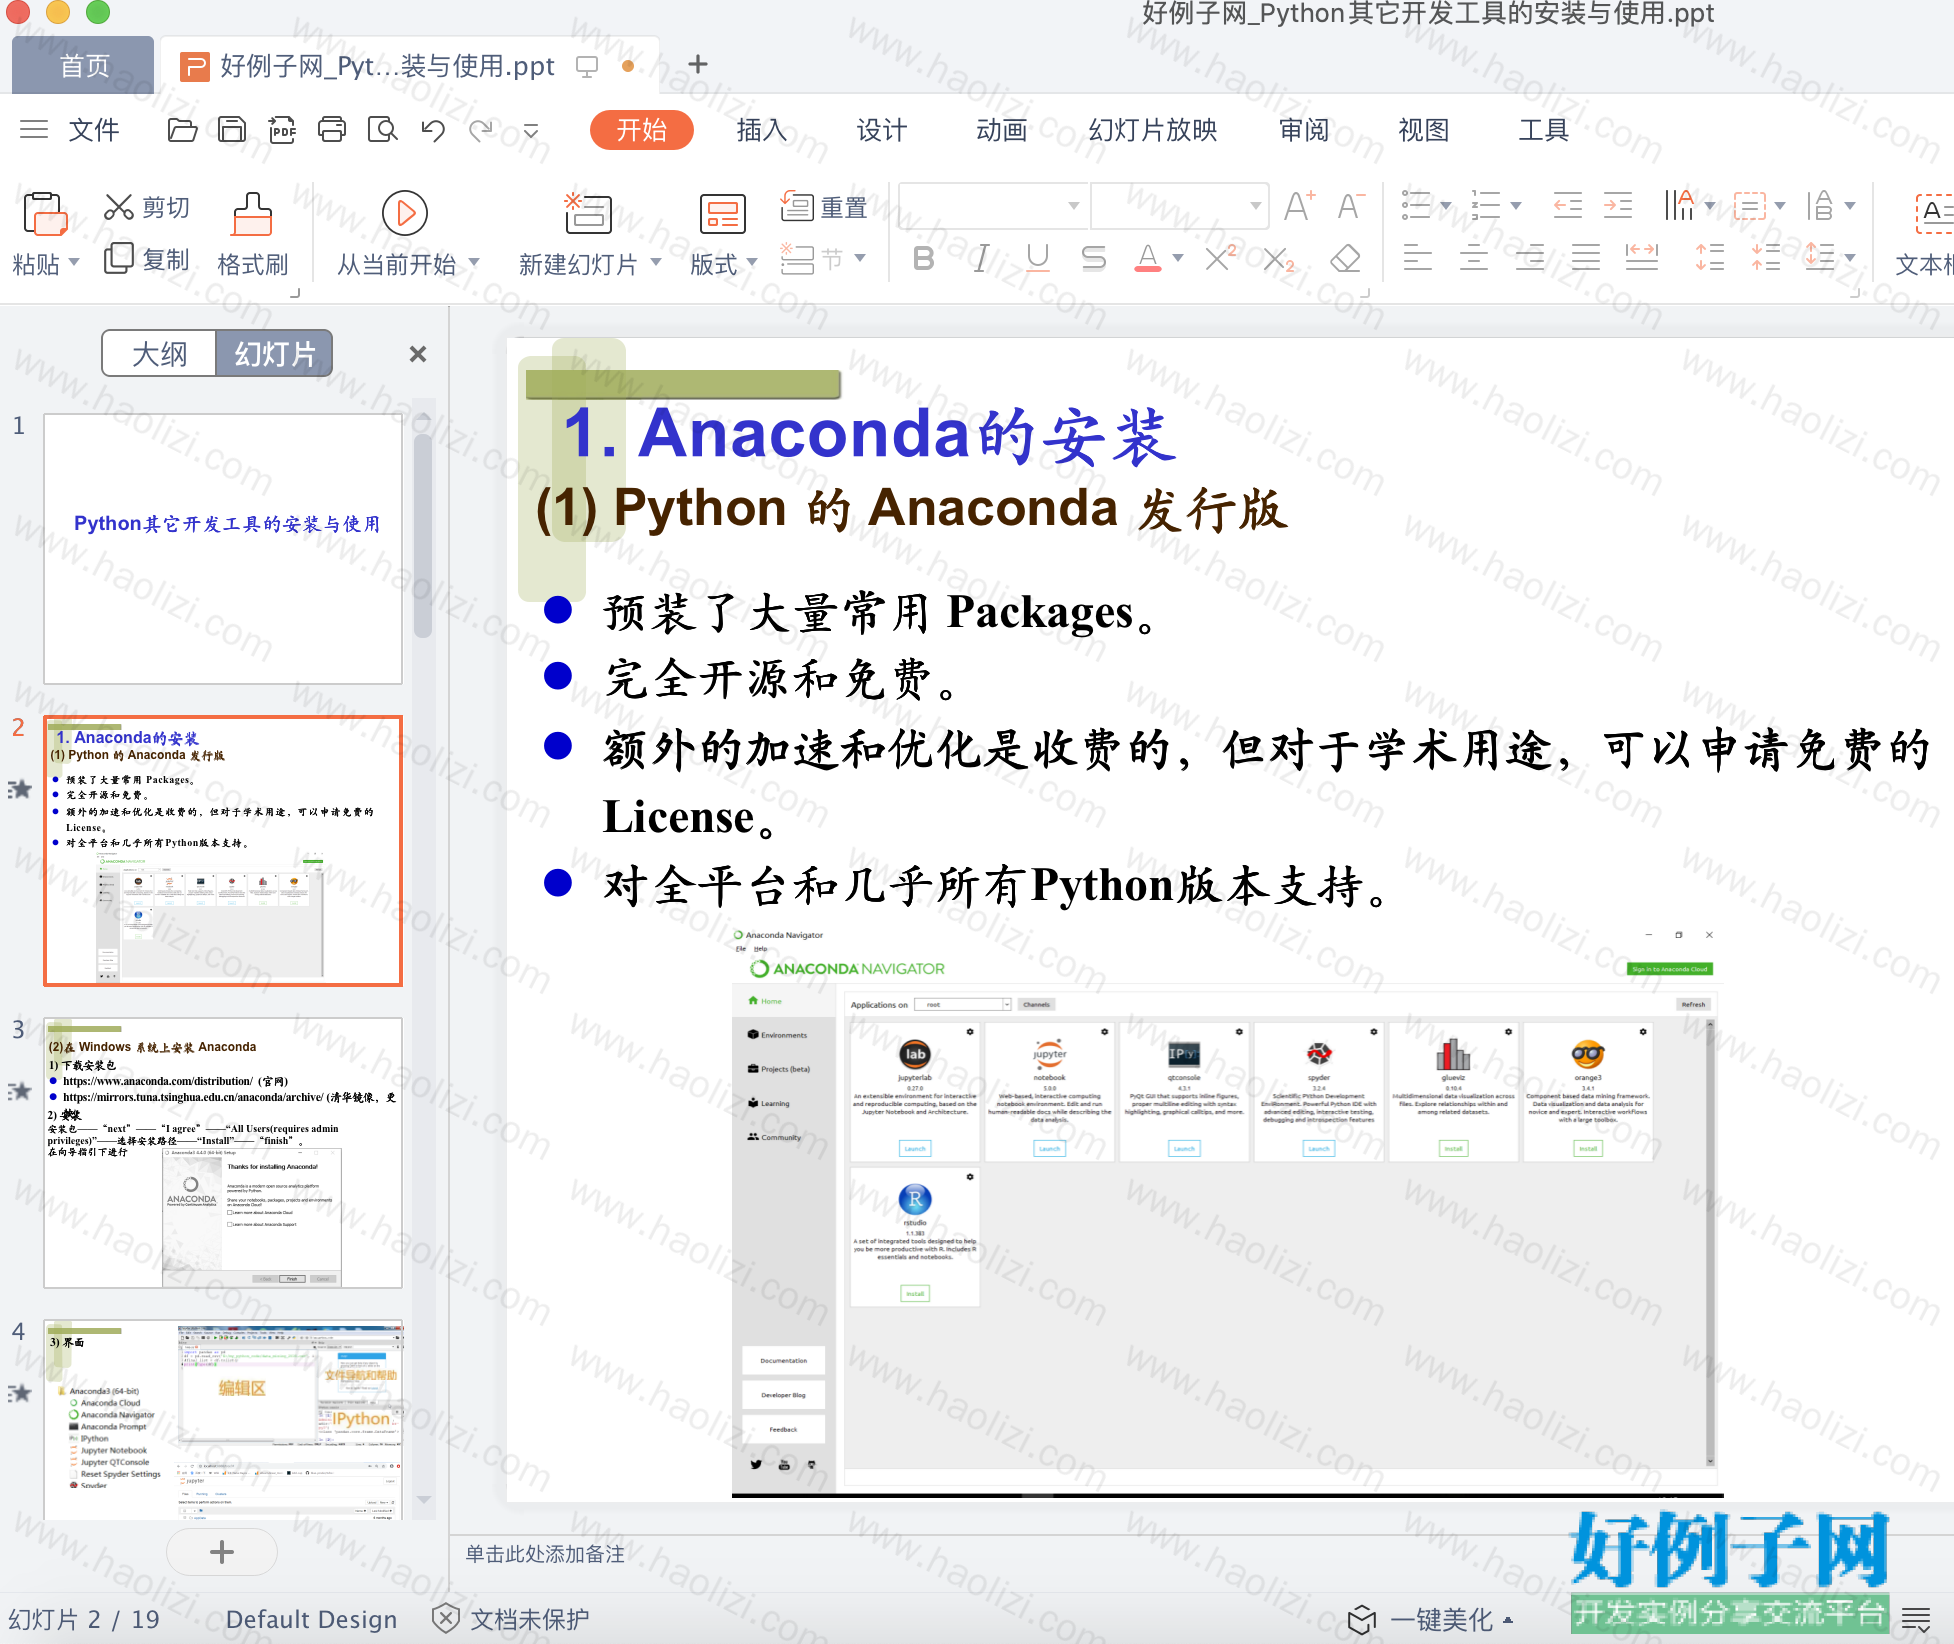Click the Save icon
This screenshot has height=1644, width=1954.
(232, 130)
